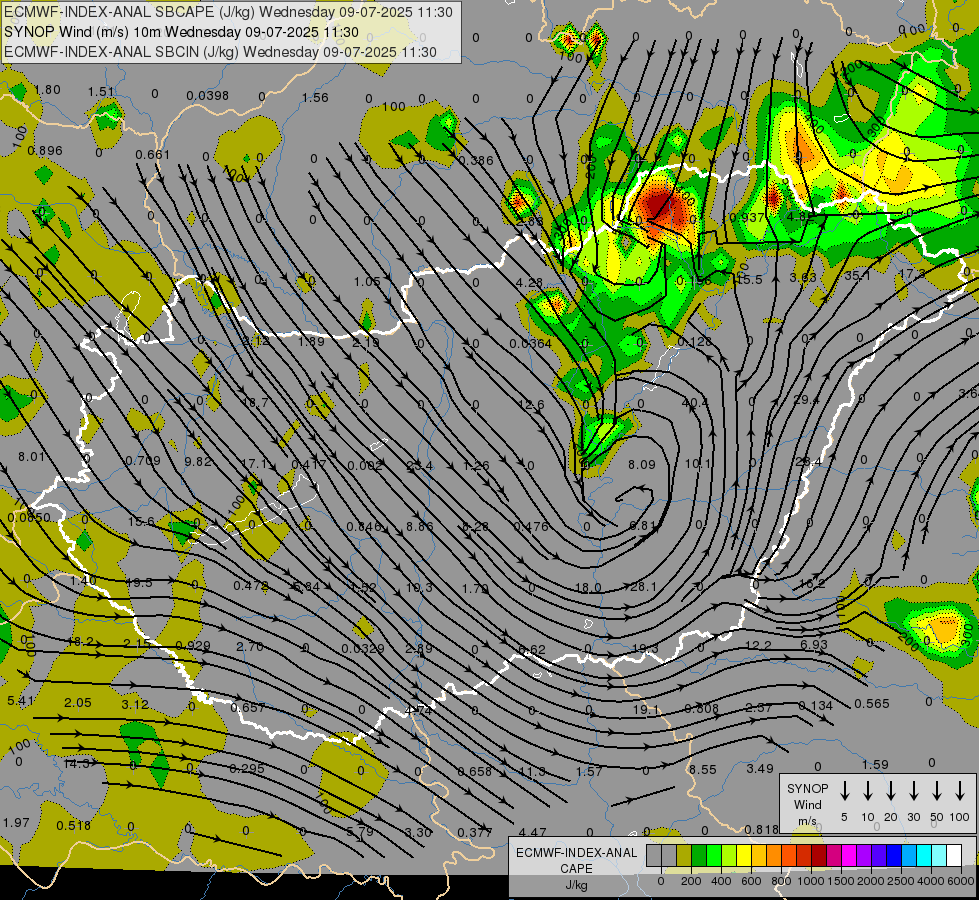The height and width of the screenshot is (900, 979).
Task: Click the map value '0.0329'
Action: click(363, 649)
